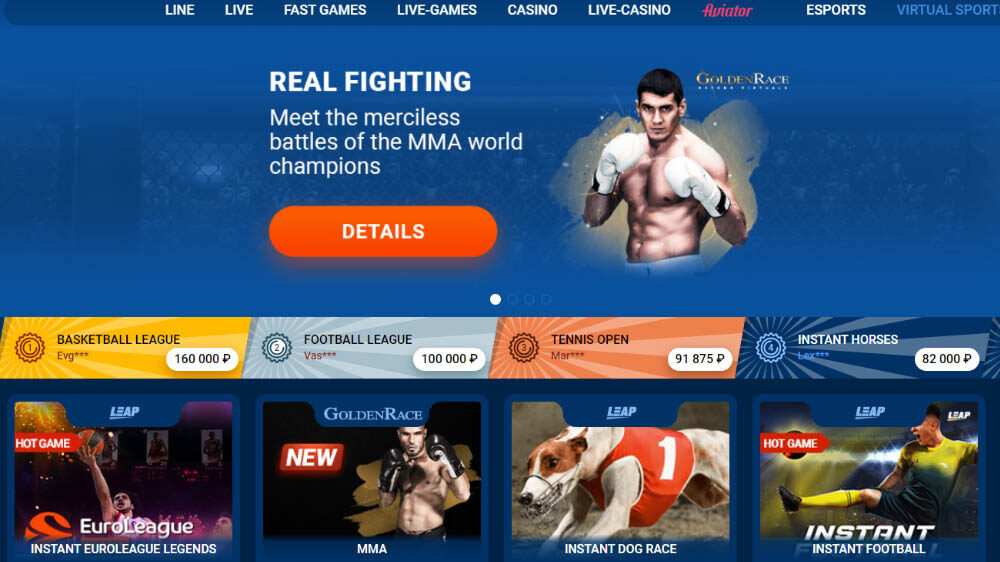Click the rank 2 medal icon for Football League

(276, 348)
